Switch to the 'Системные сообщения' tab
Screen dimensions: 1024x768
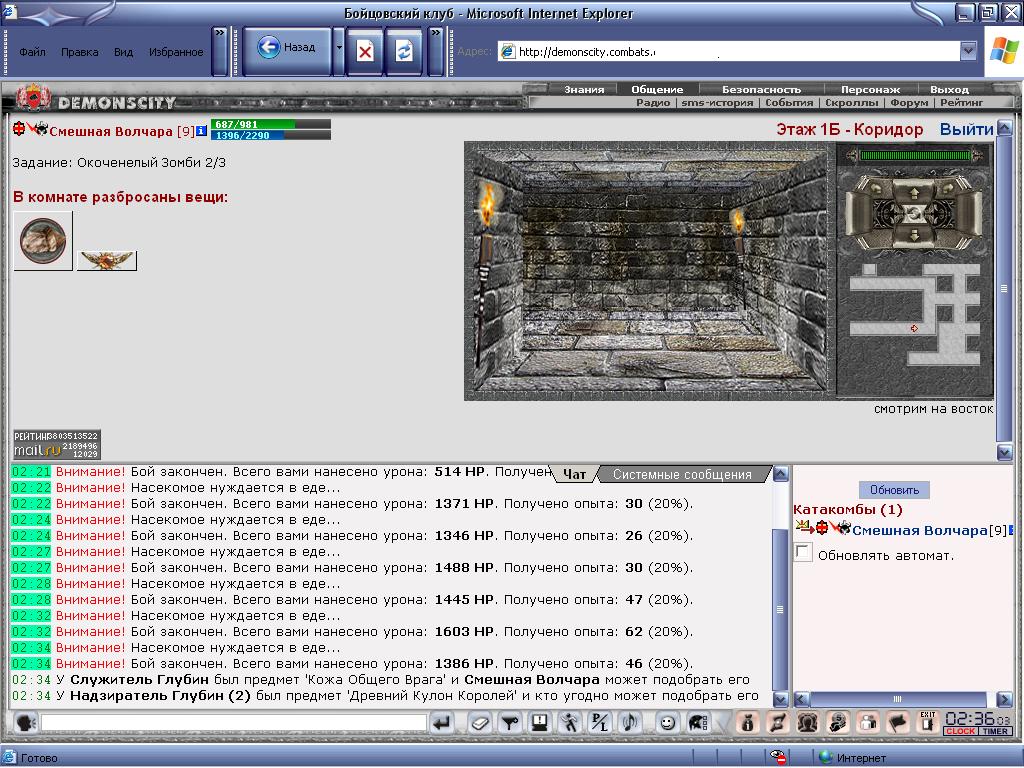(682, 475)
